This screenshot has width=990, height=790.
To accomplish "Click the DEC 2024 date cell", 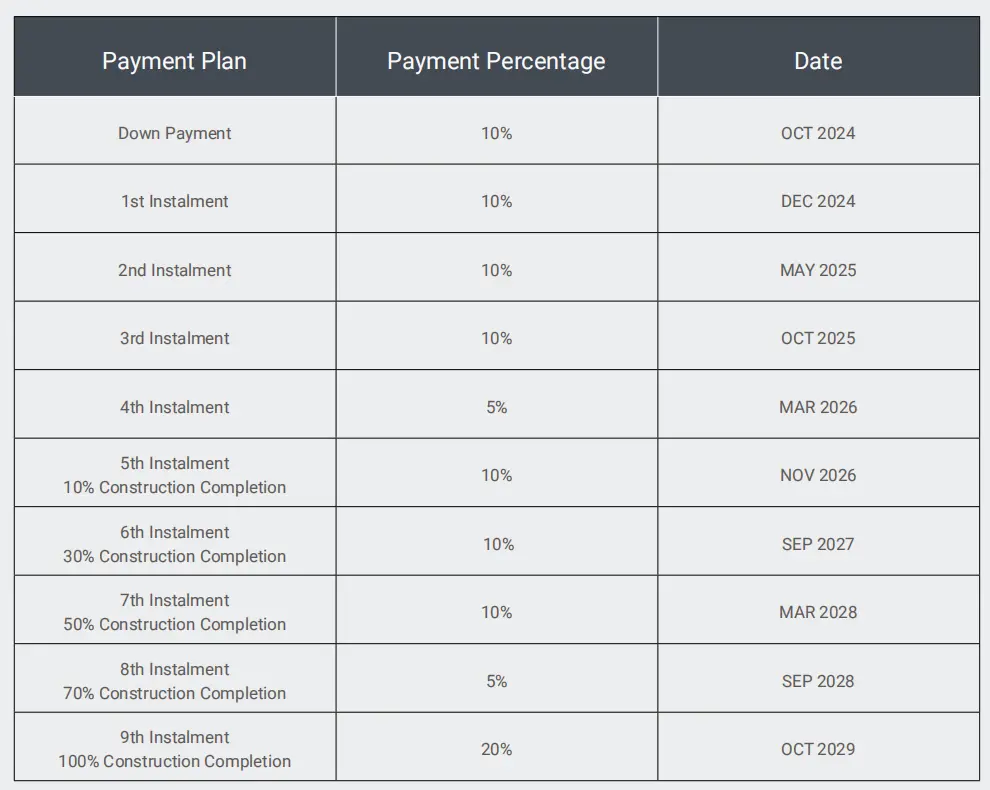I will (819, 199).
